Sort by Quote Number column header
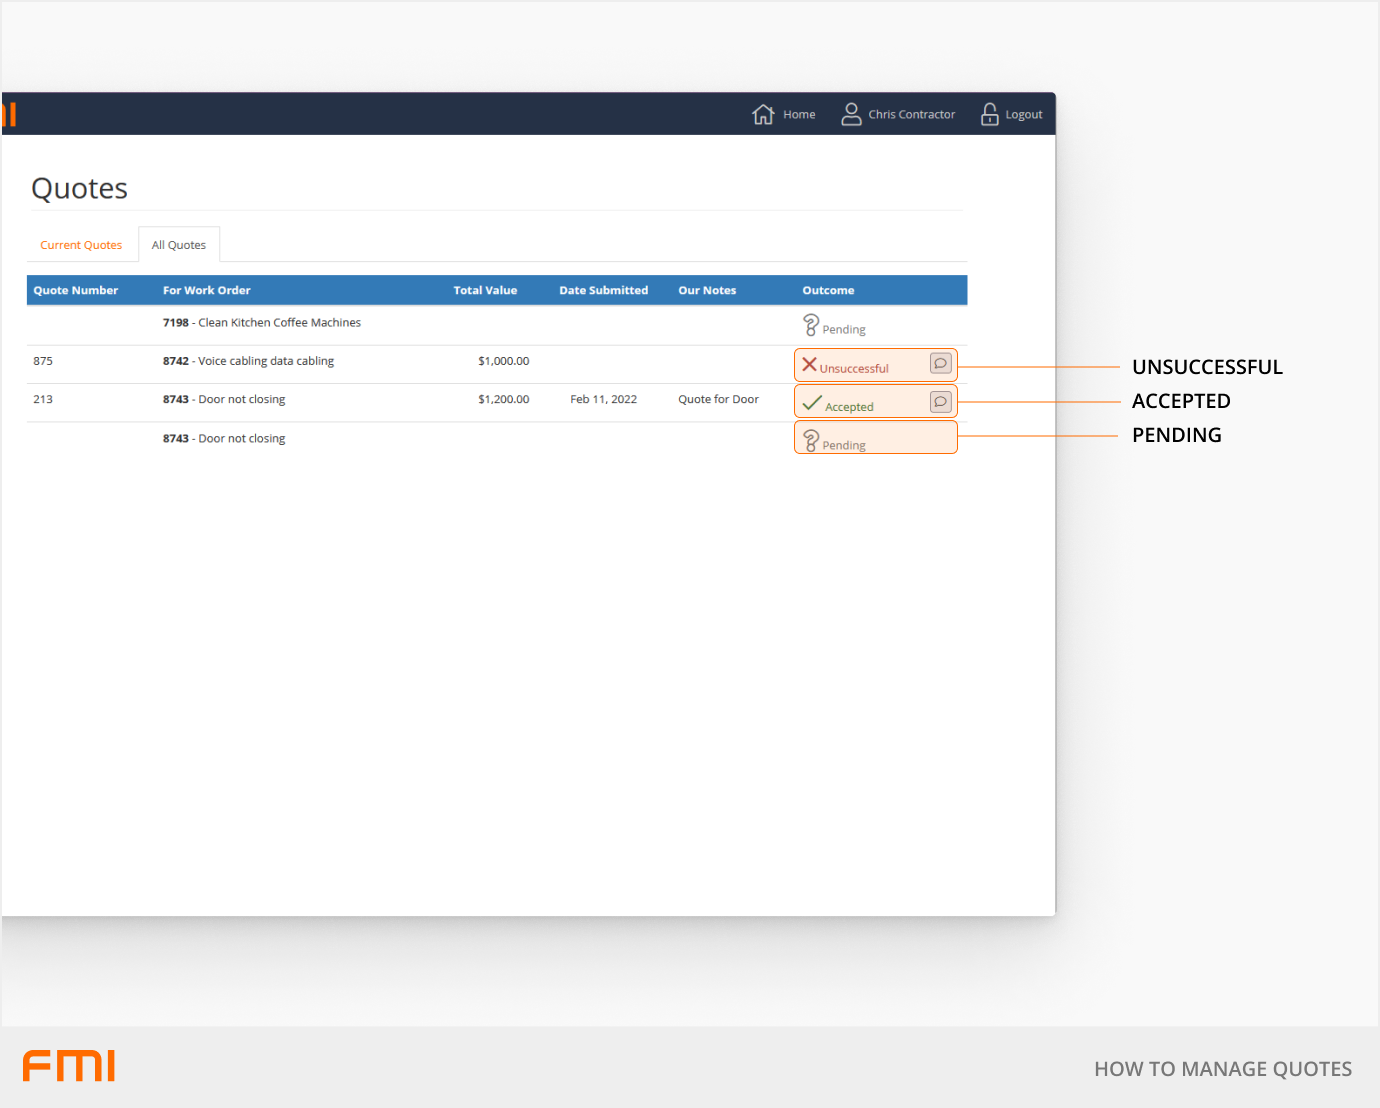Image resolution: width=1380 pixels, height=1108 pixels. point(76,291)
